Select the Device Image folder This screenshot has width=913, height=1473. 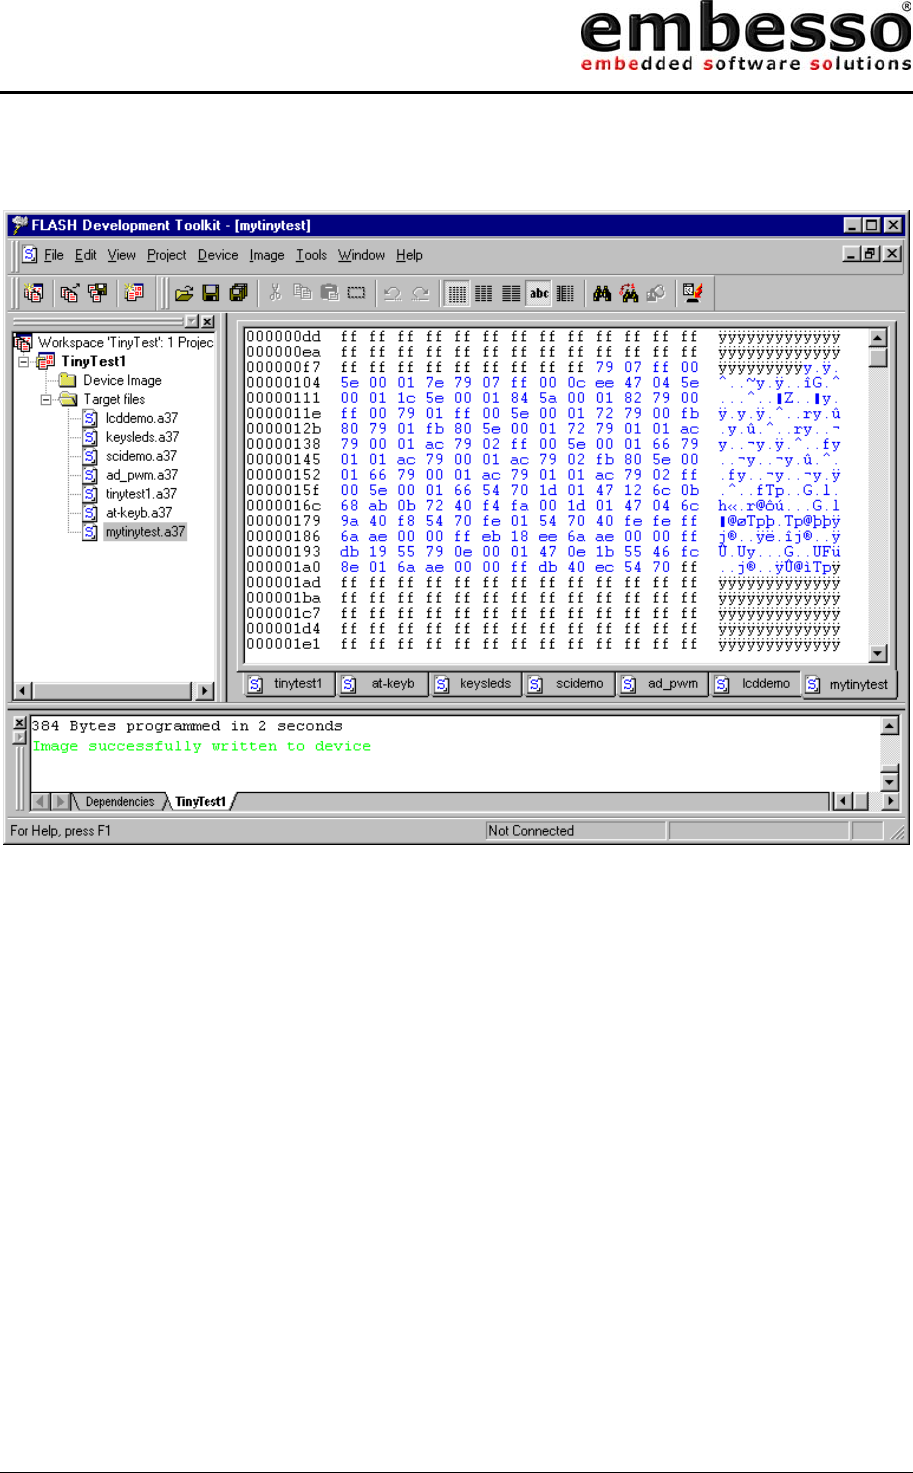[121, 380]
